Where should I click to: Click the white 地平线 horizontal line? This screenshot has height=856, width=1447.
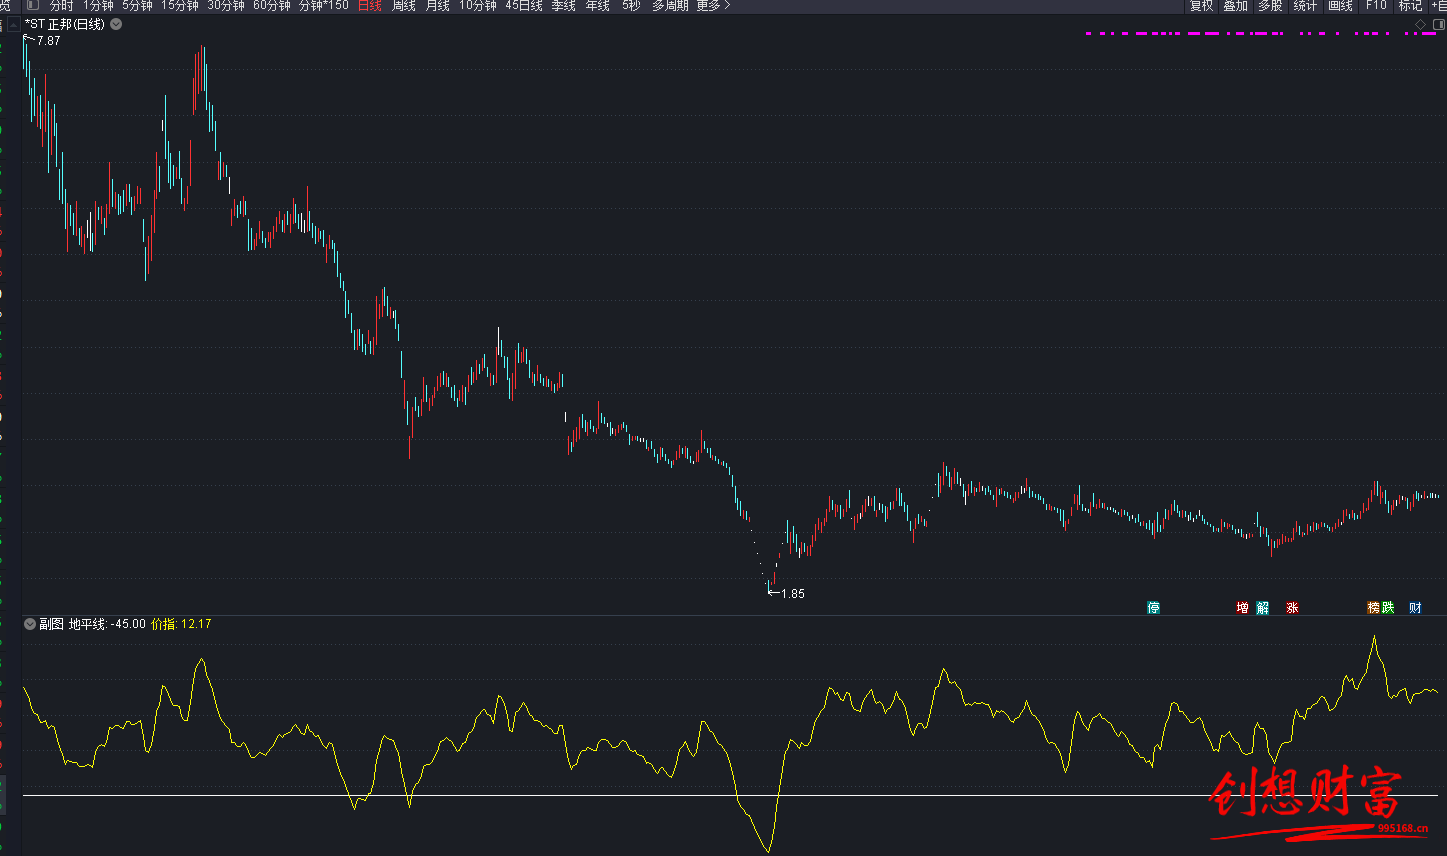tap(730, 796)
